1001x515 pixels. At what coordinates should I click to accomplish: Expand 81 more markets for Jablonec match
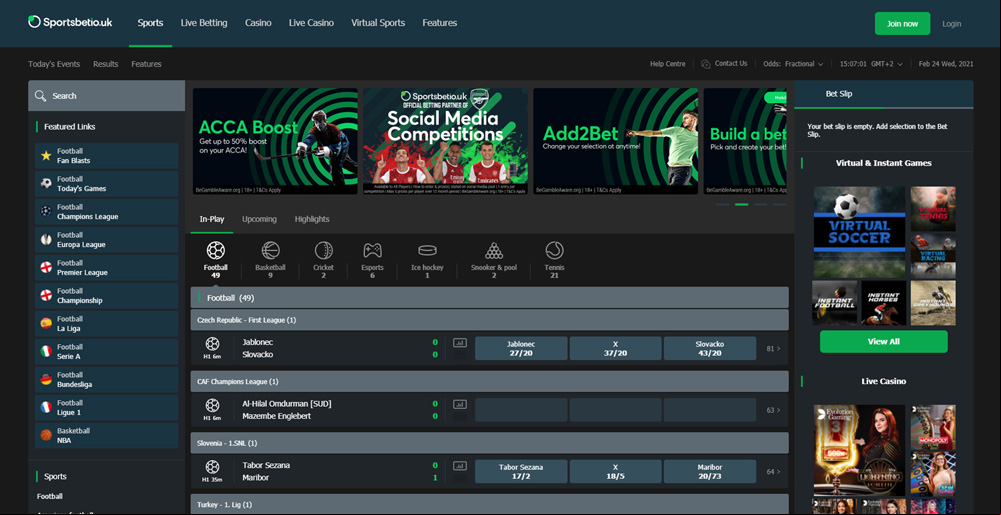point(773,349)
